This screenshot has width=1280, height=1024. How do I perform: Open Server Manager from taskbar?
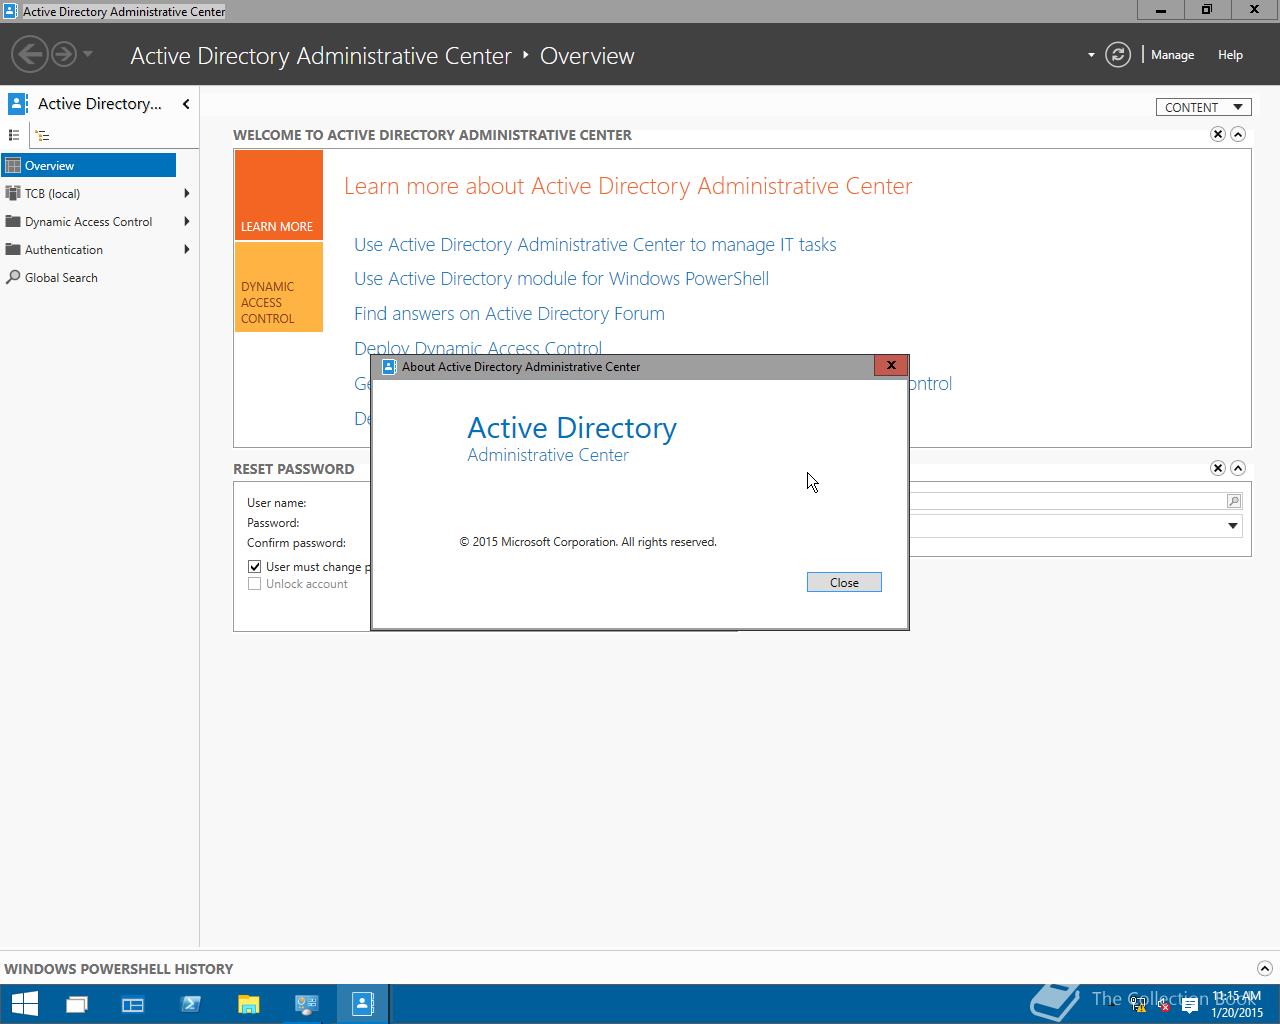133,1004
